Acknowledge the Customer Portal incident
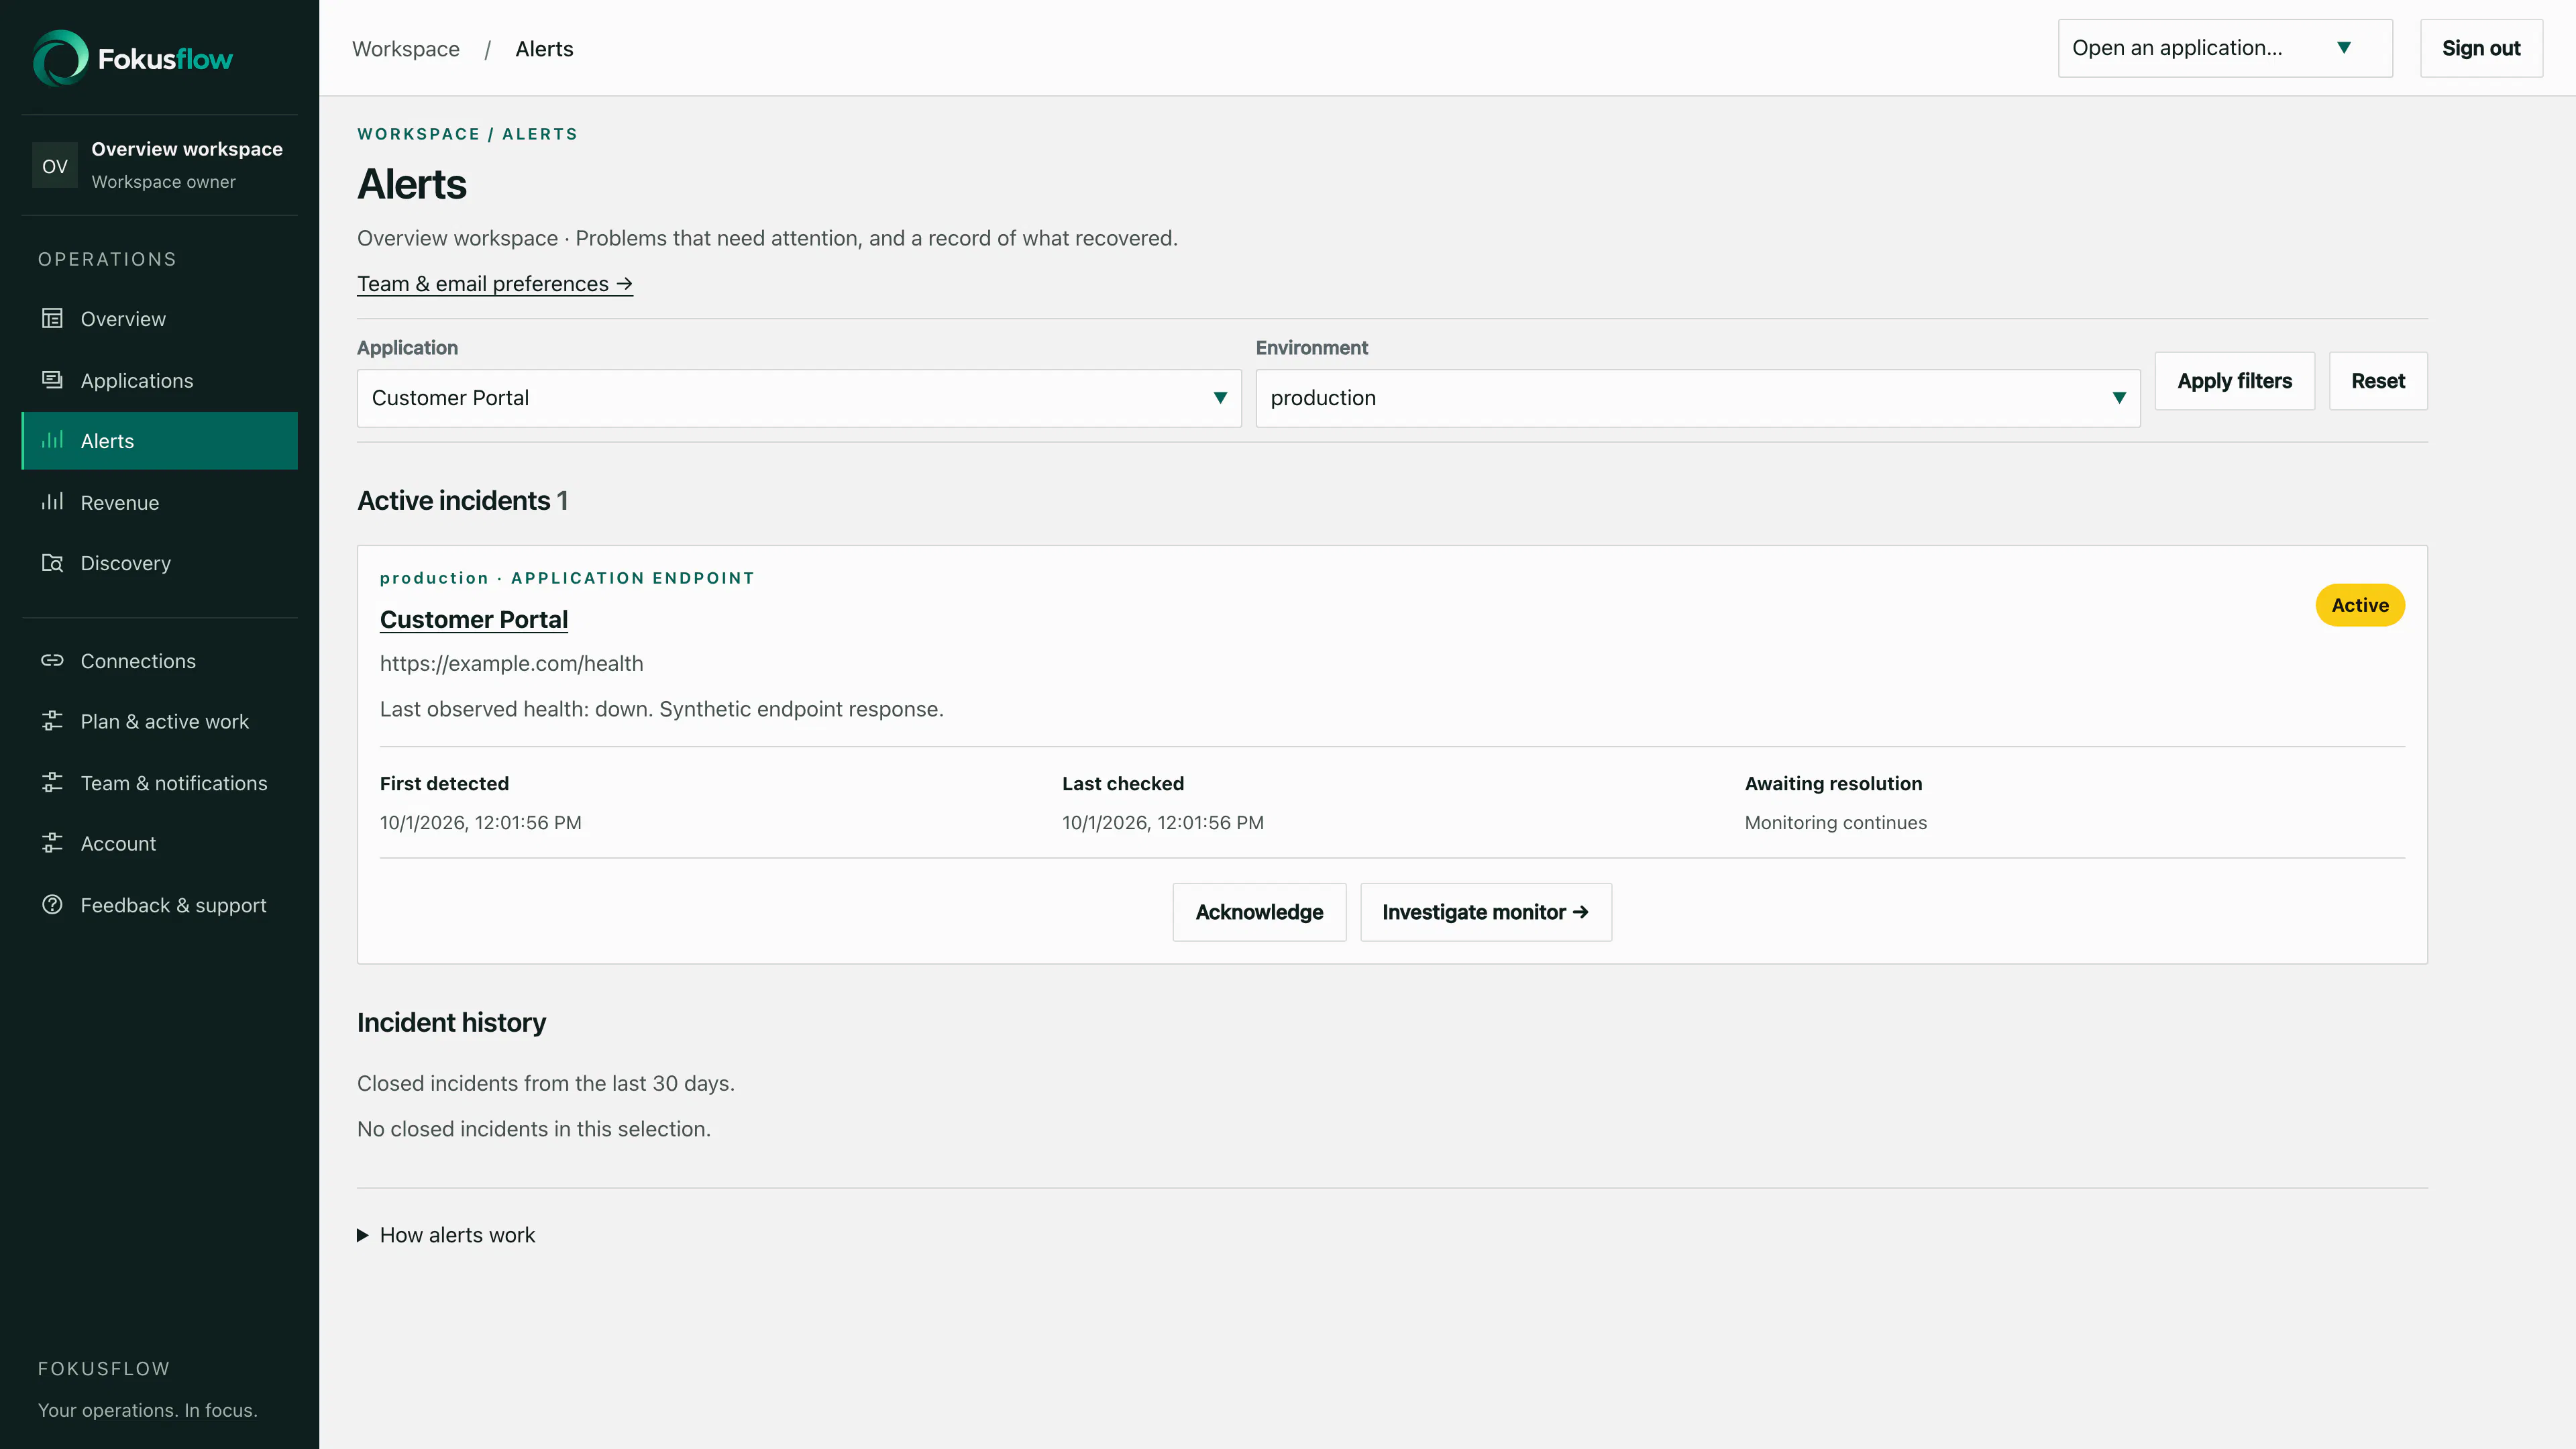 pyautogui.click(x=1259, y=912)
